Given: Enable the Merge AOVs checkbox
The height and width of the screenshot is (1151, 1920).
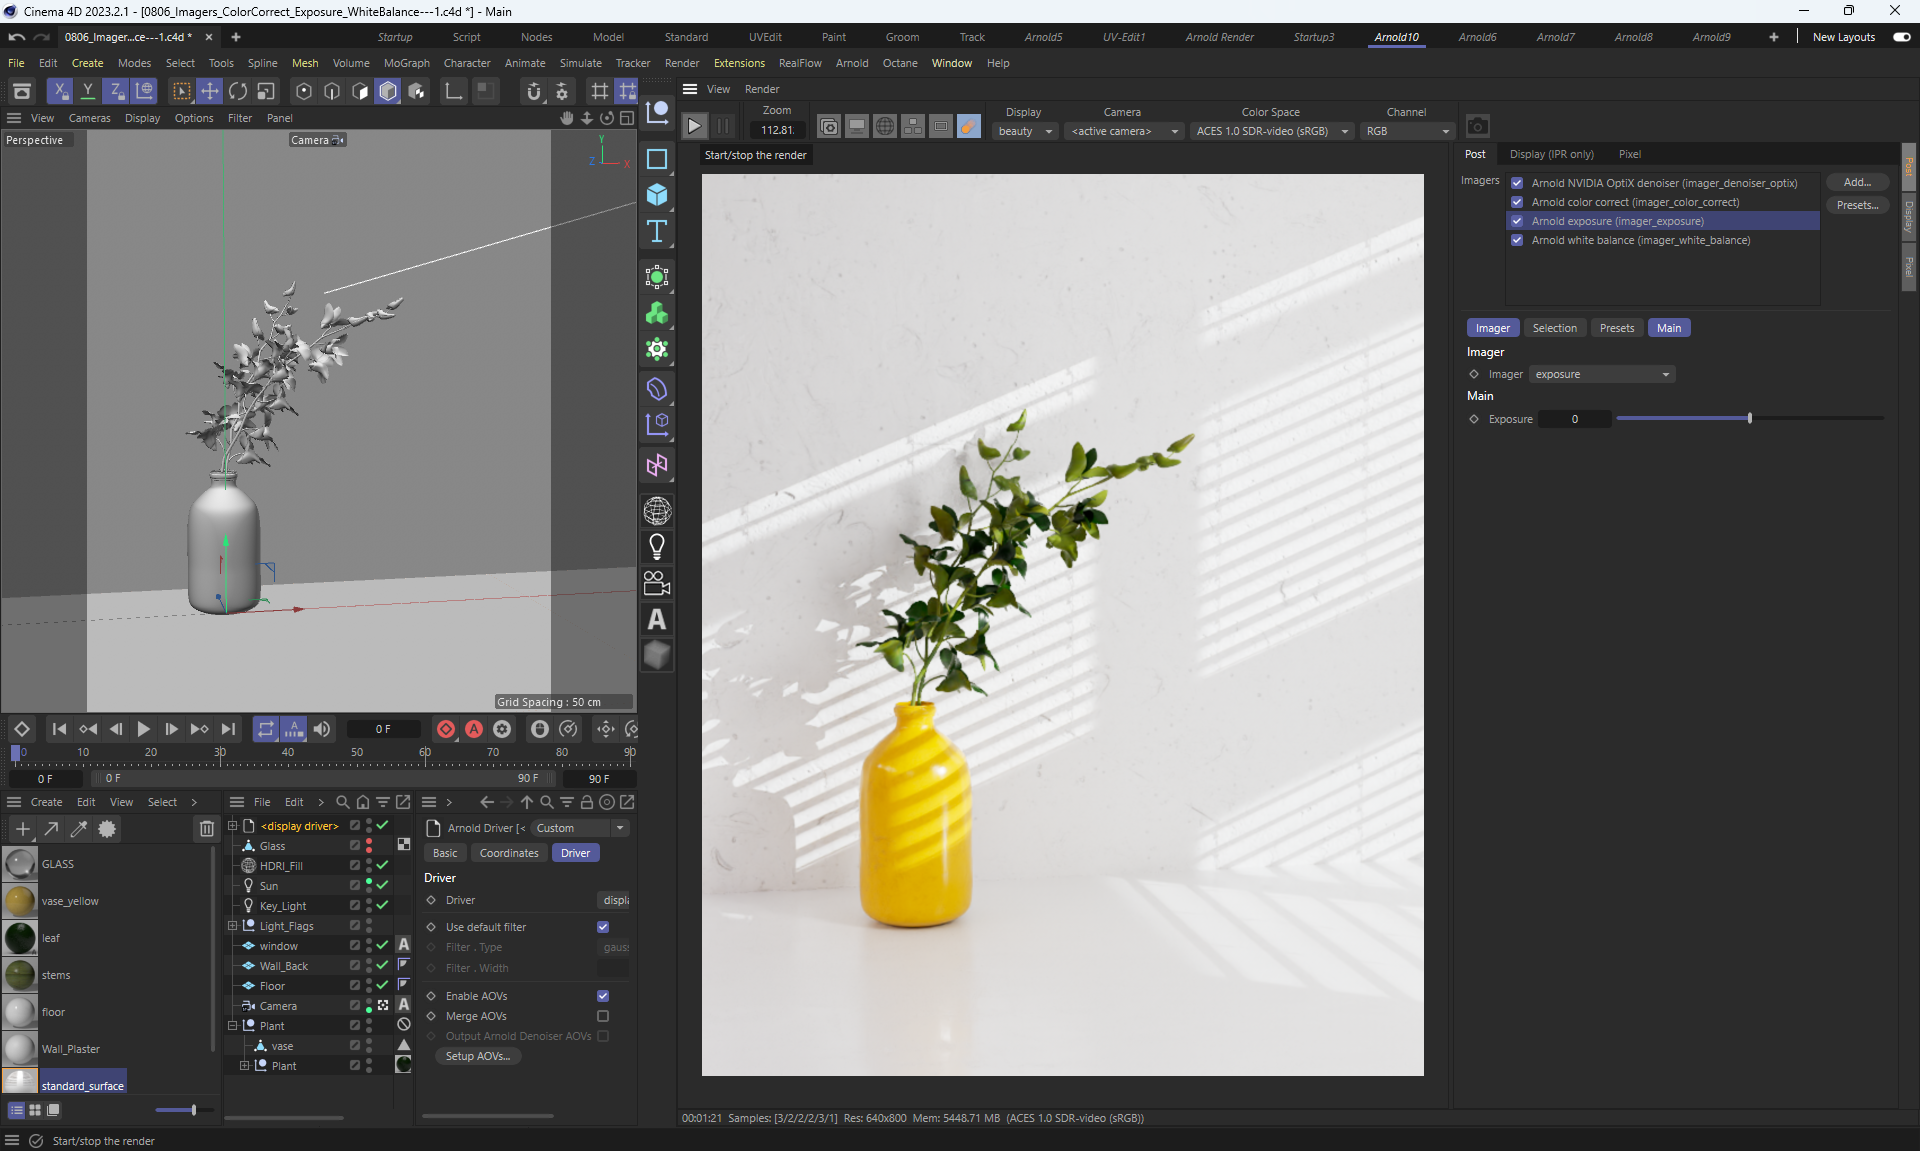Looking at the screenshot, I should (x=603, y=1016).
